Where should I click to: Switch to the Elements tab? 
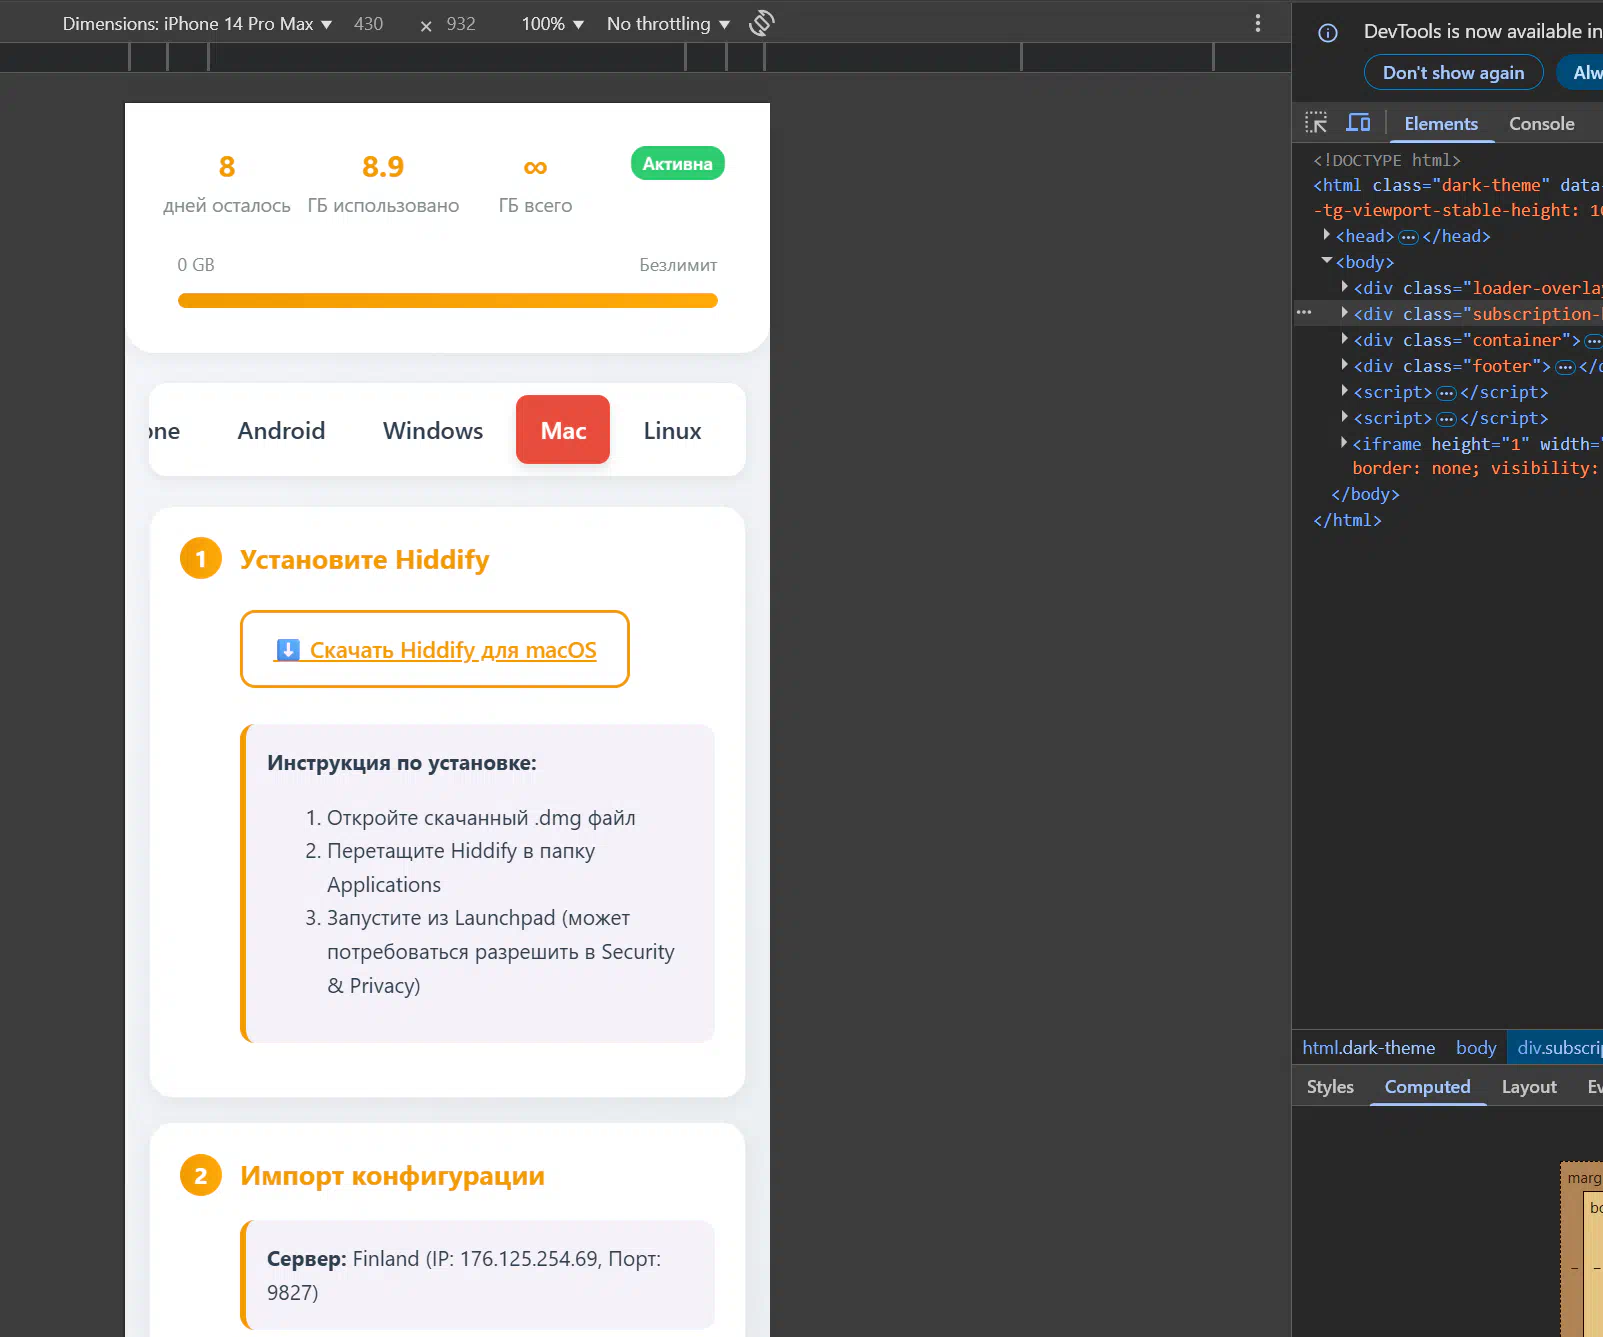[1440, 123]
